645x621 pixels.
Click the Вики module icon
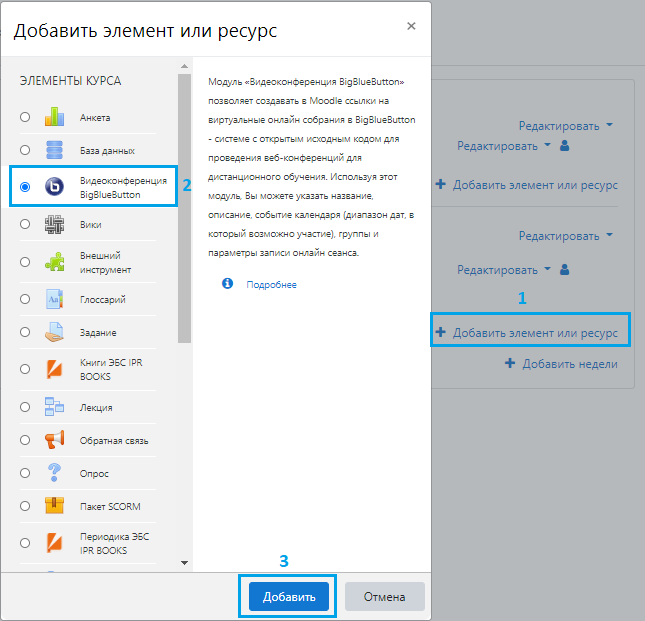point(54,225)
